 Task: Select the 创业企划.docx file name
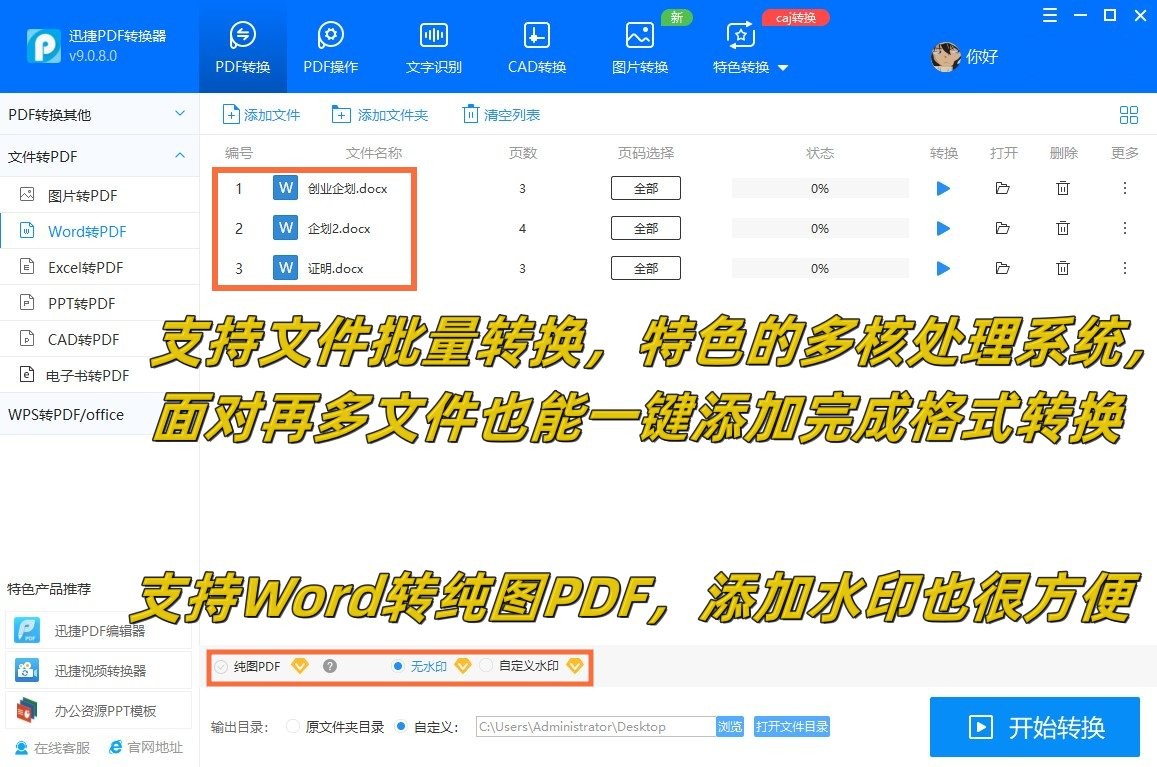point(348,188)
